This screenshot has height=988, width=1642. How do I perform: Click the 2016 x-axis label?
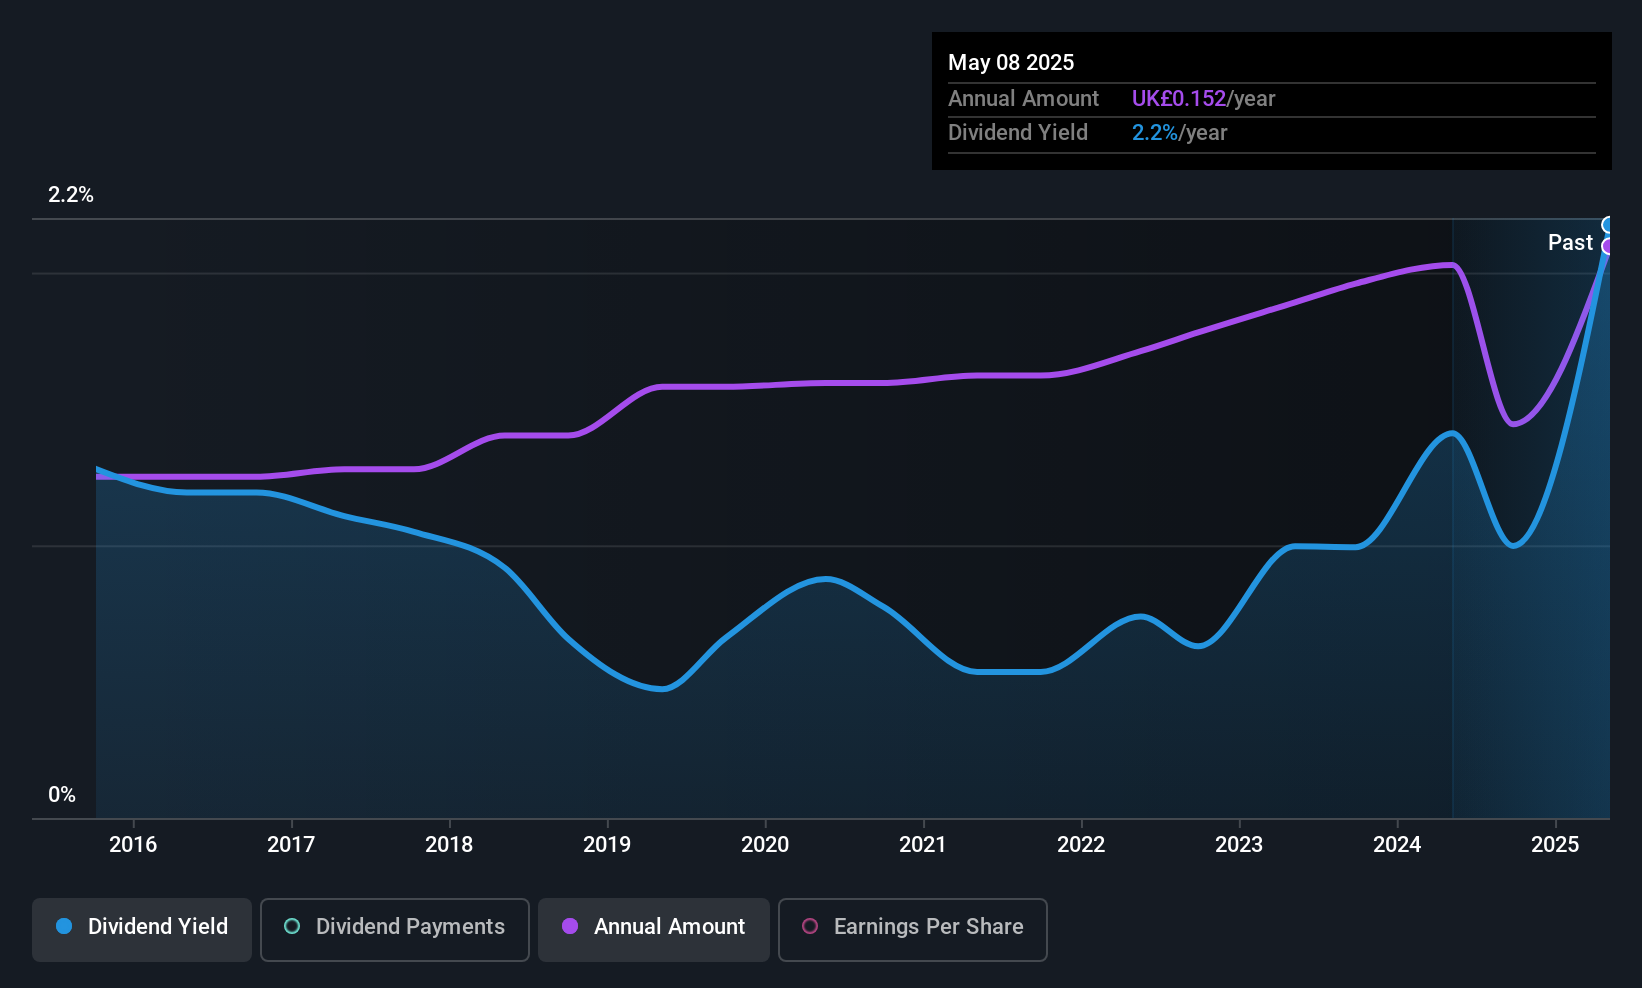[133, 845]
